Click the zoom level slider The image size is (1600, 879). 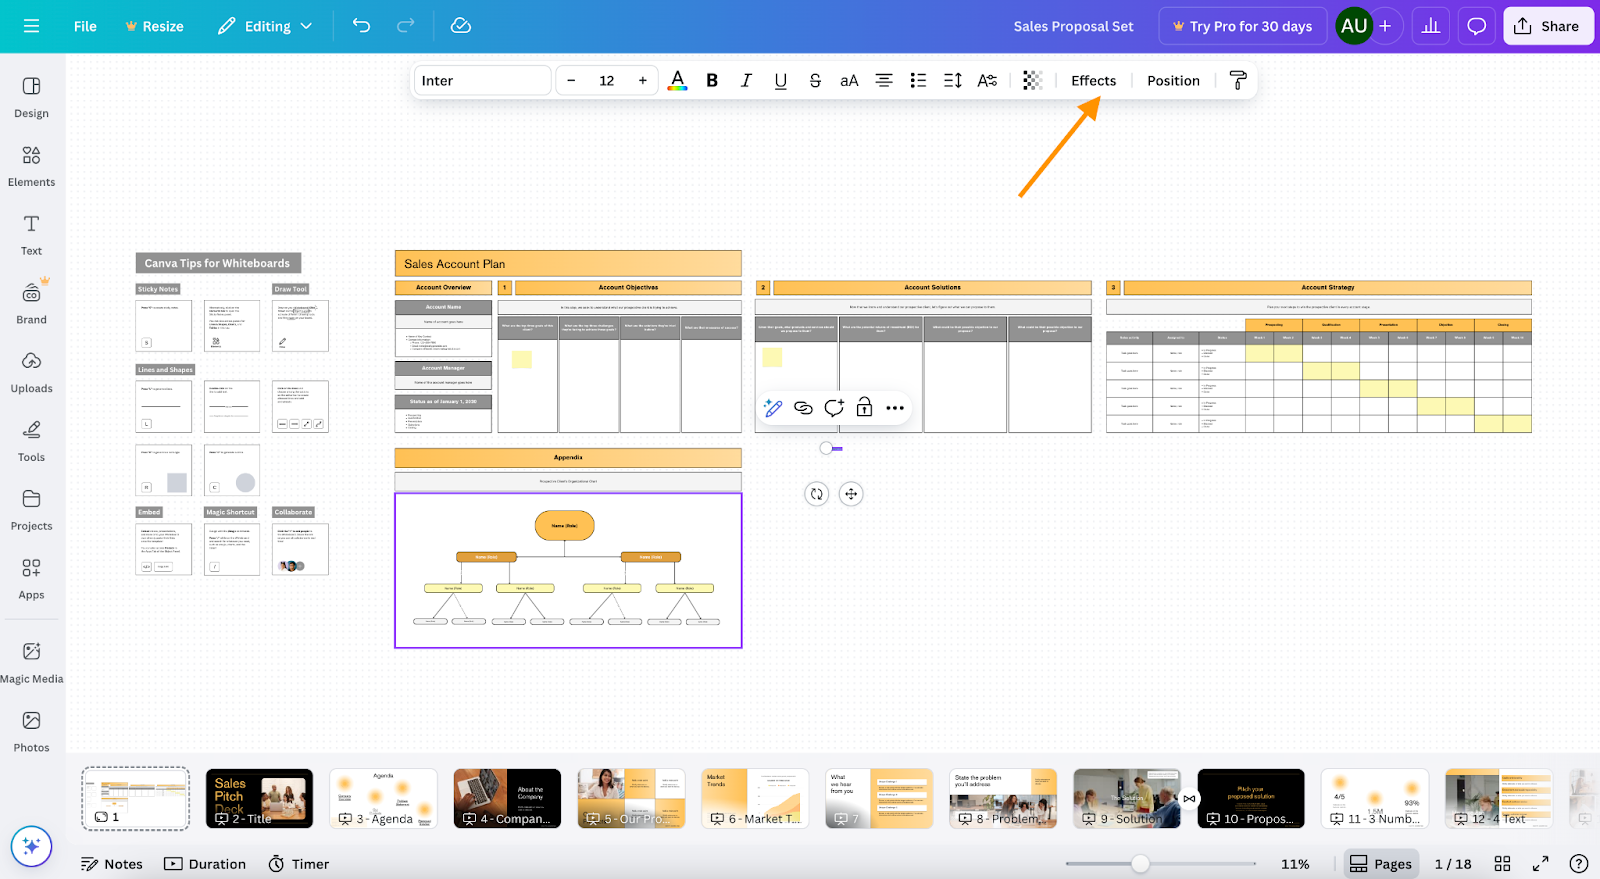(x=1140, y=864)
